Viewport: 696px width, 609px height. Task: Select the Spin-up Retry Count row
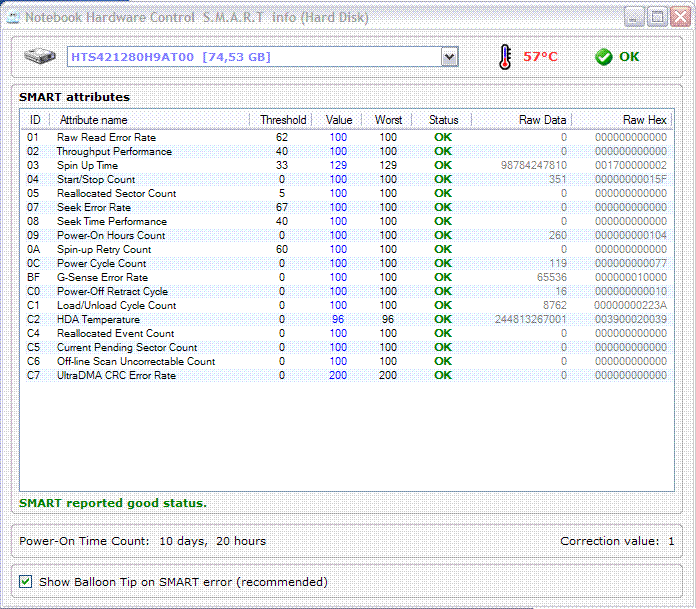pyautogui.click(x=347, y=249)
